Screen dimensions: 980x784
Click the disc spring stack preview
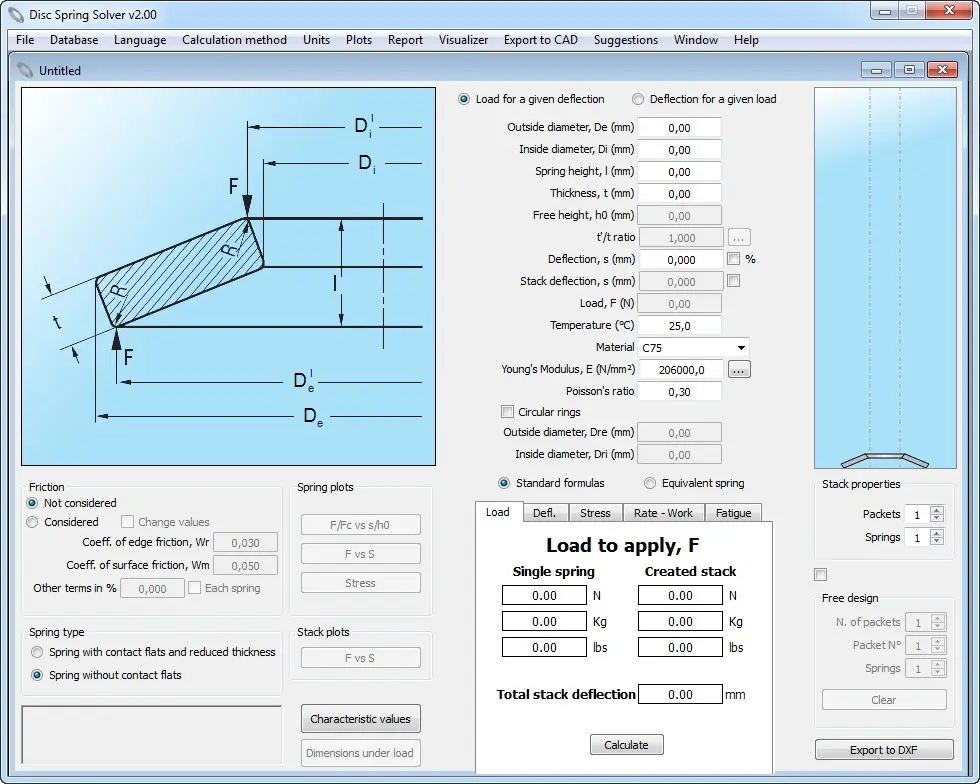871,278
